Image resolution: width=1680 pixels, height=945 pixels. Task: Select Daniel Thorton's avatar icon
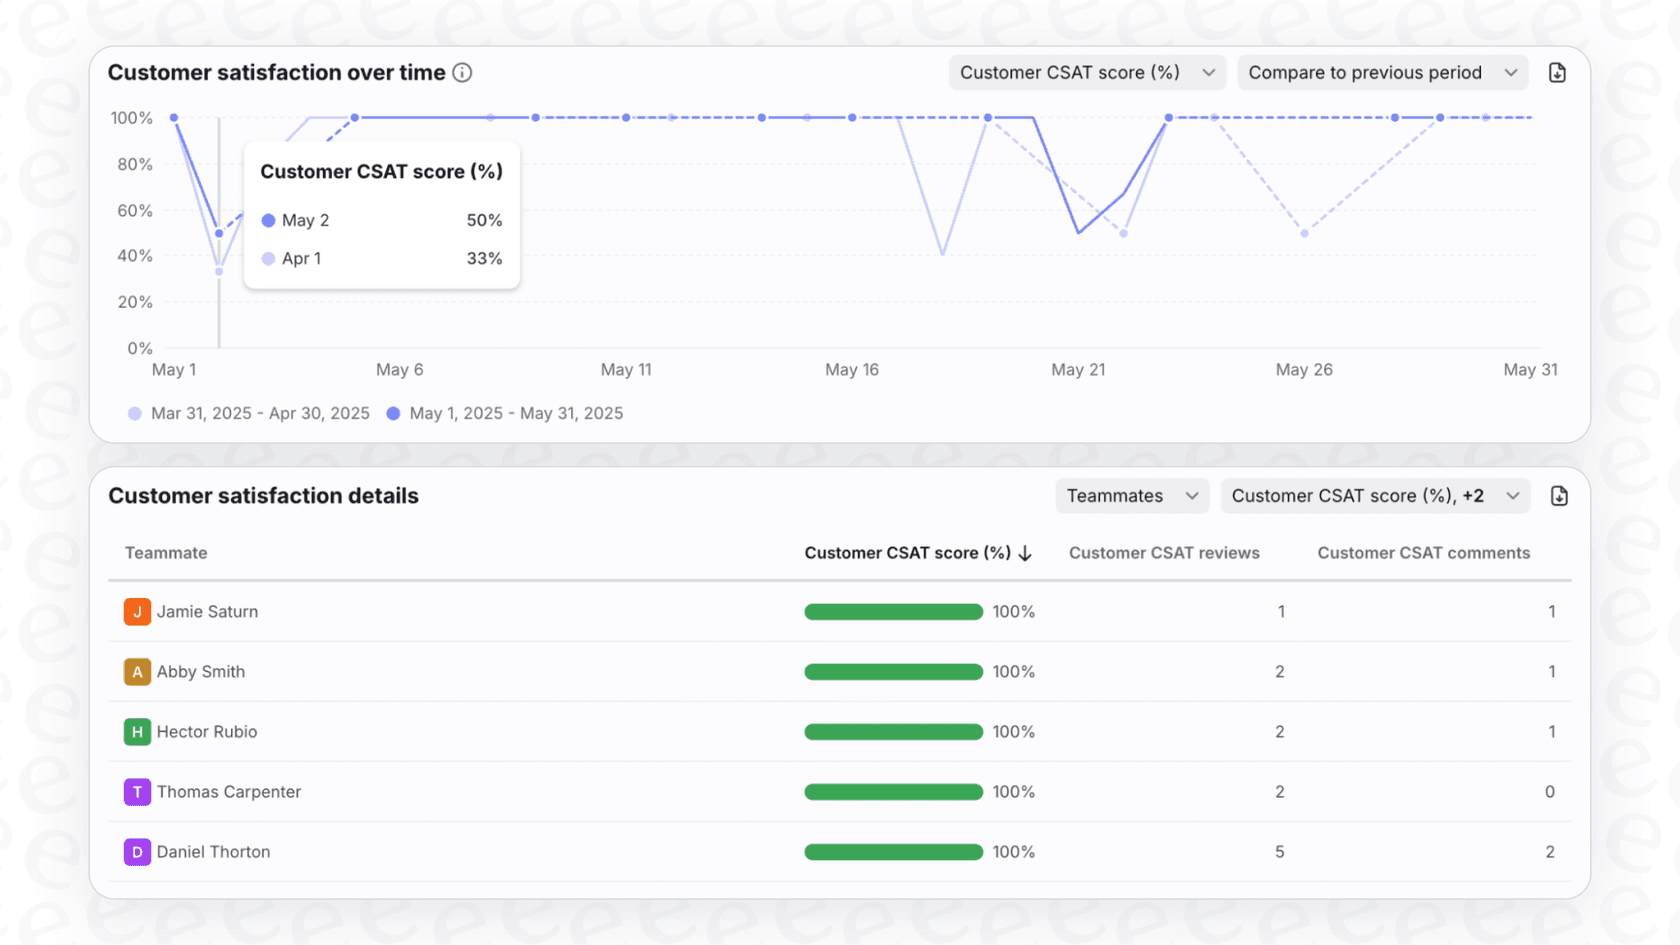click(137, 851)
